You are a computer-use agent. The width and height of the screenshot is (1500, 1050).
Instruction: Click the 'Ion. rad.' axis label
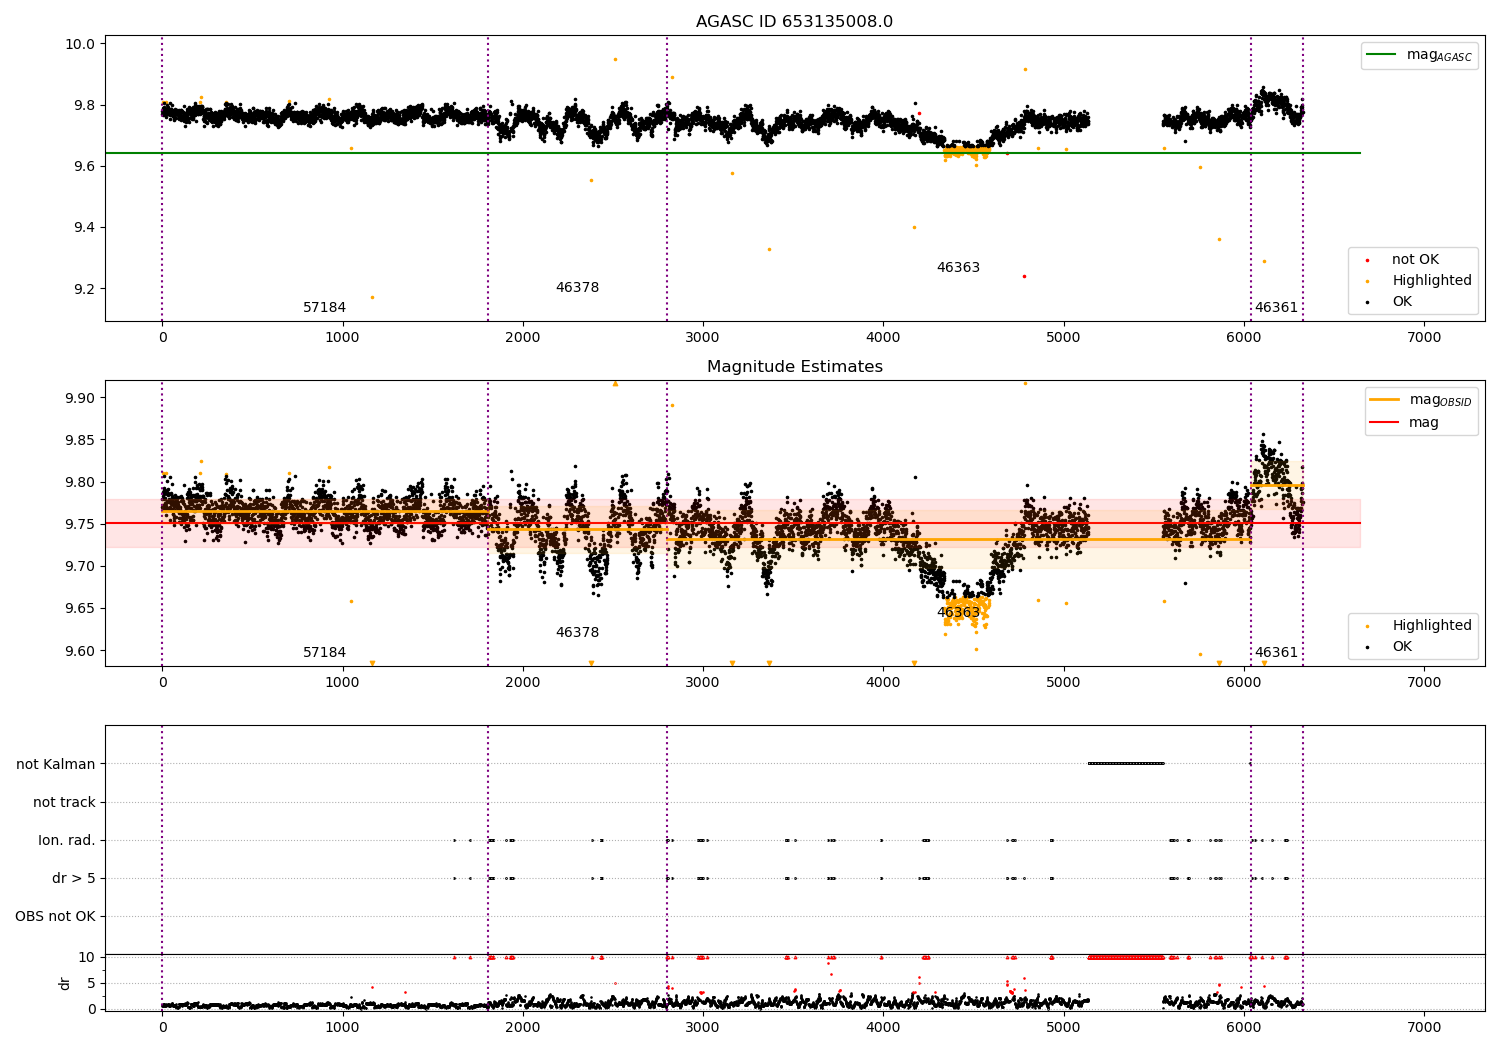(x=67, y=840)
